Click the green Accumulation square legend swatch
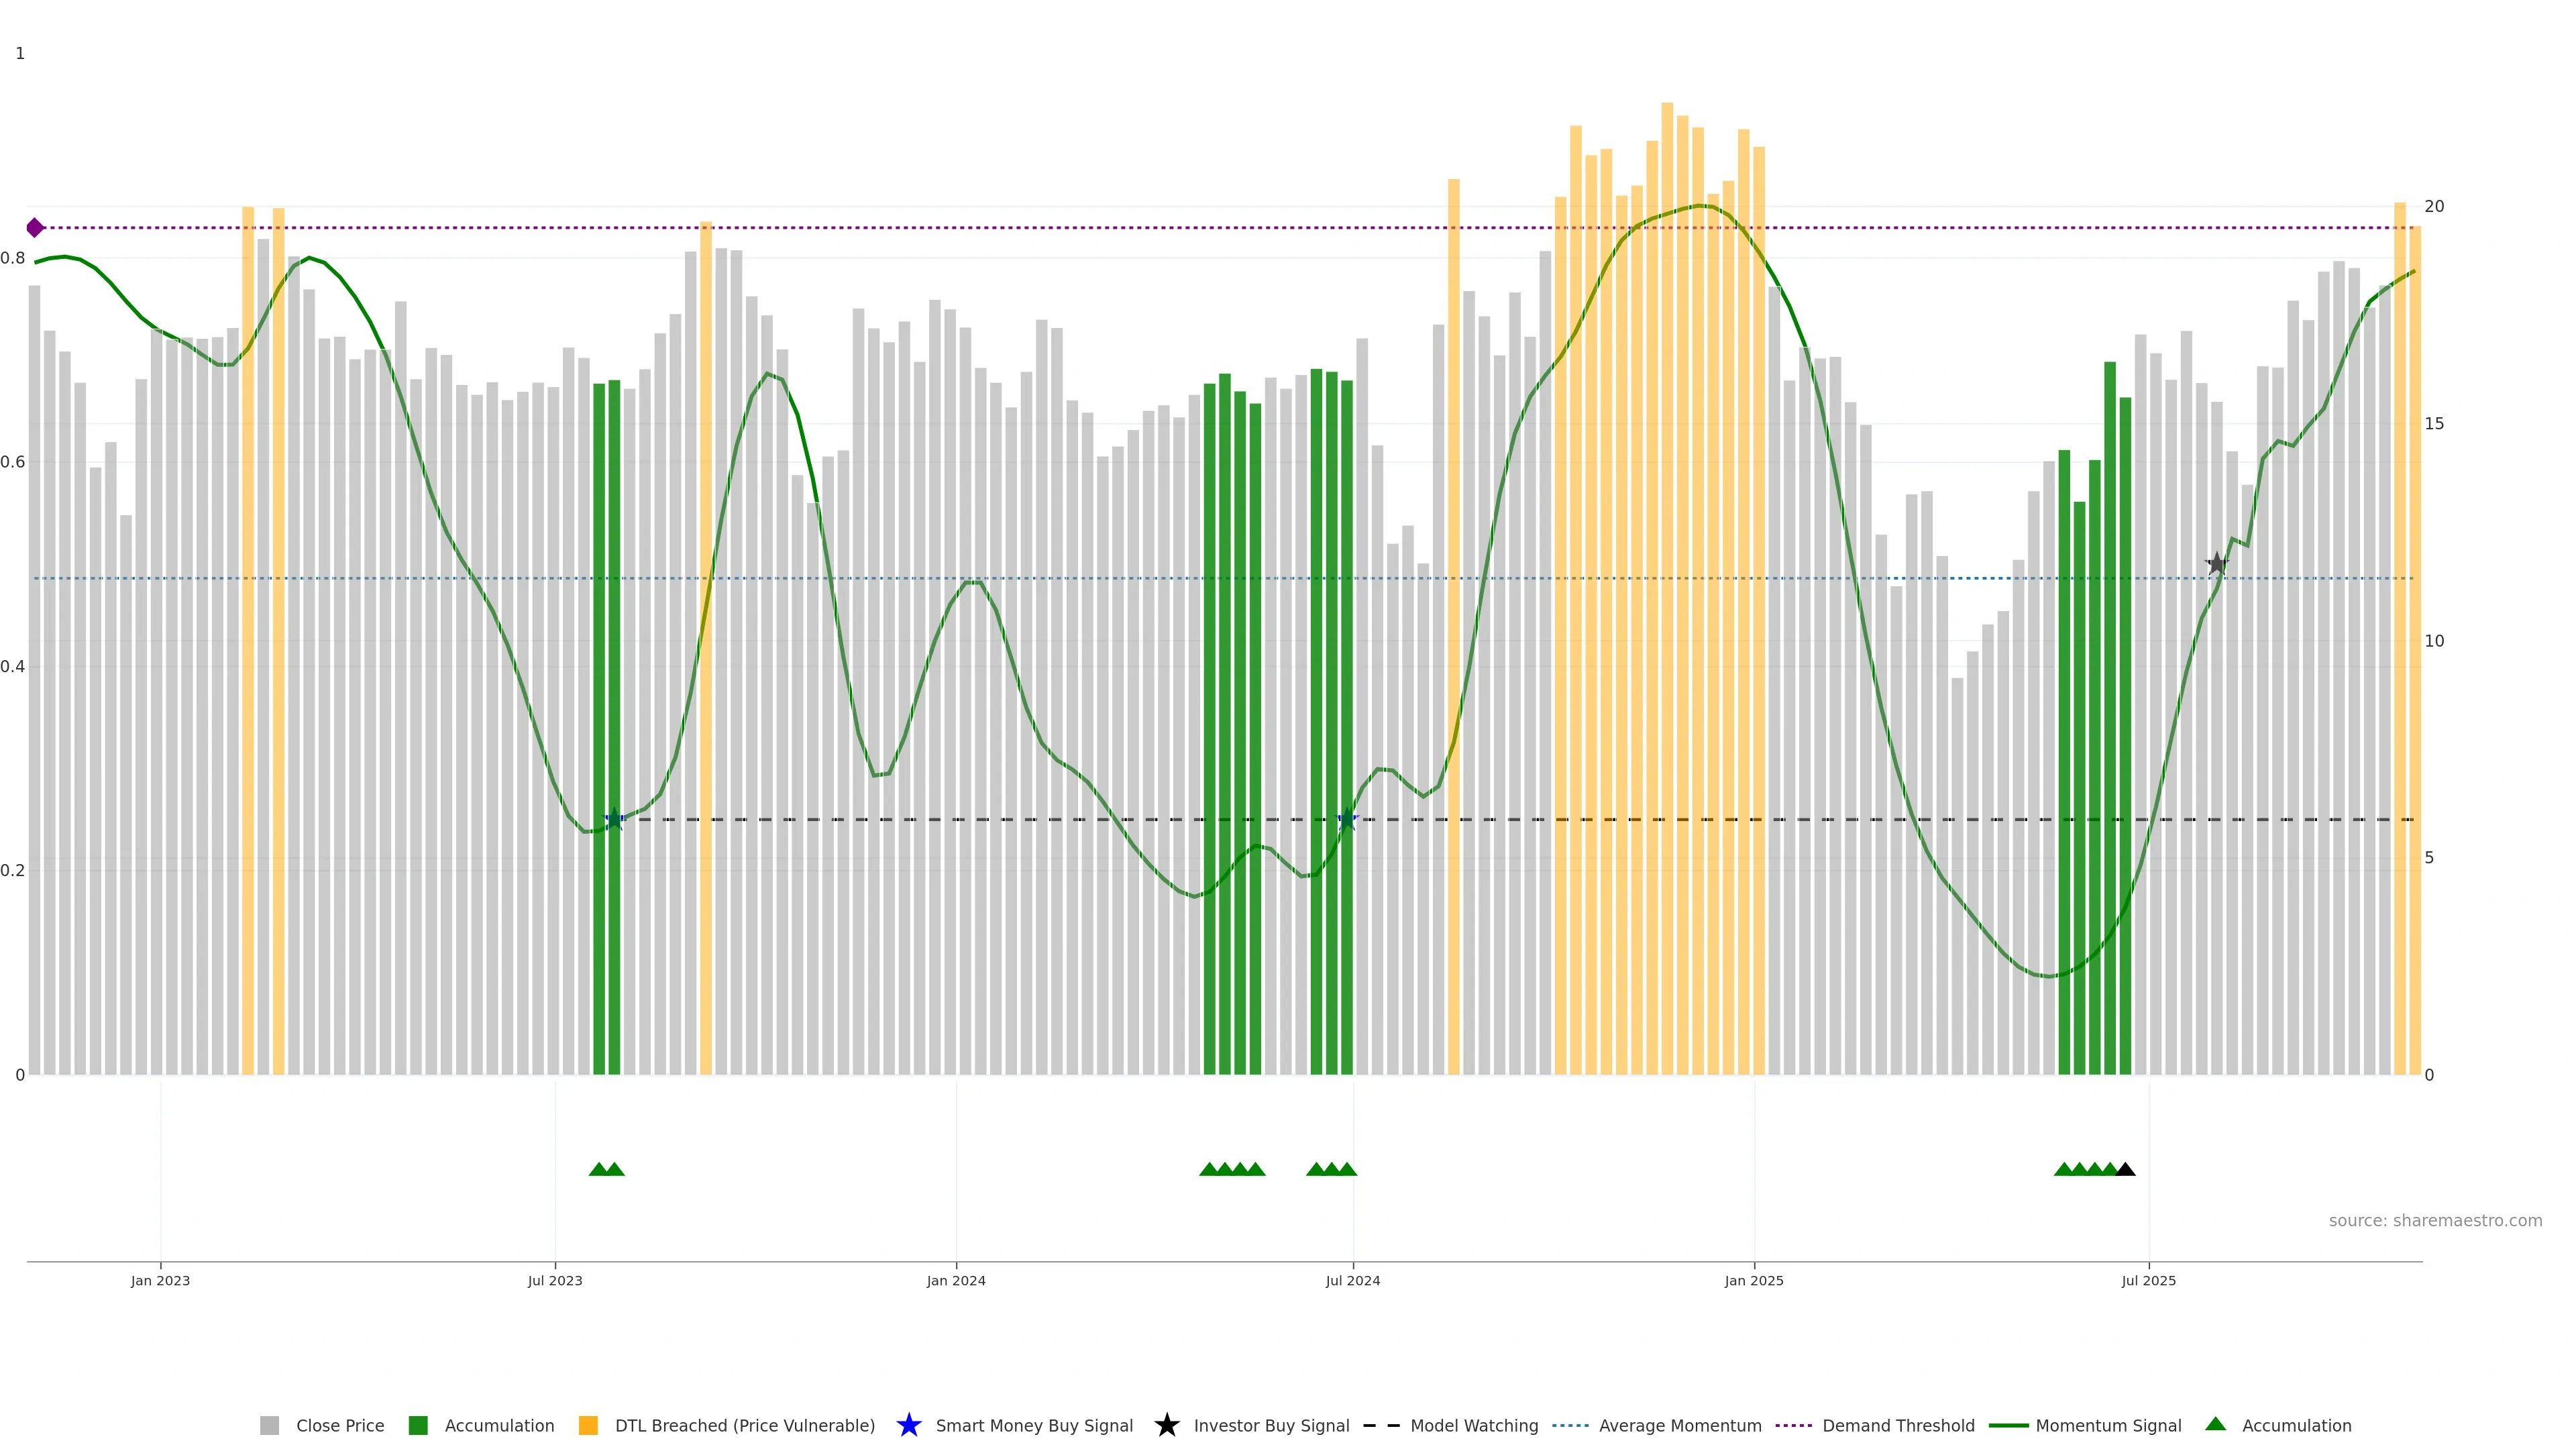The width and height of the screenshot is (2576, 1449). [418, 1425]
